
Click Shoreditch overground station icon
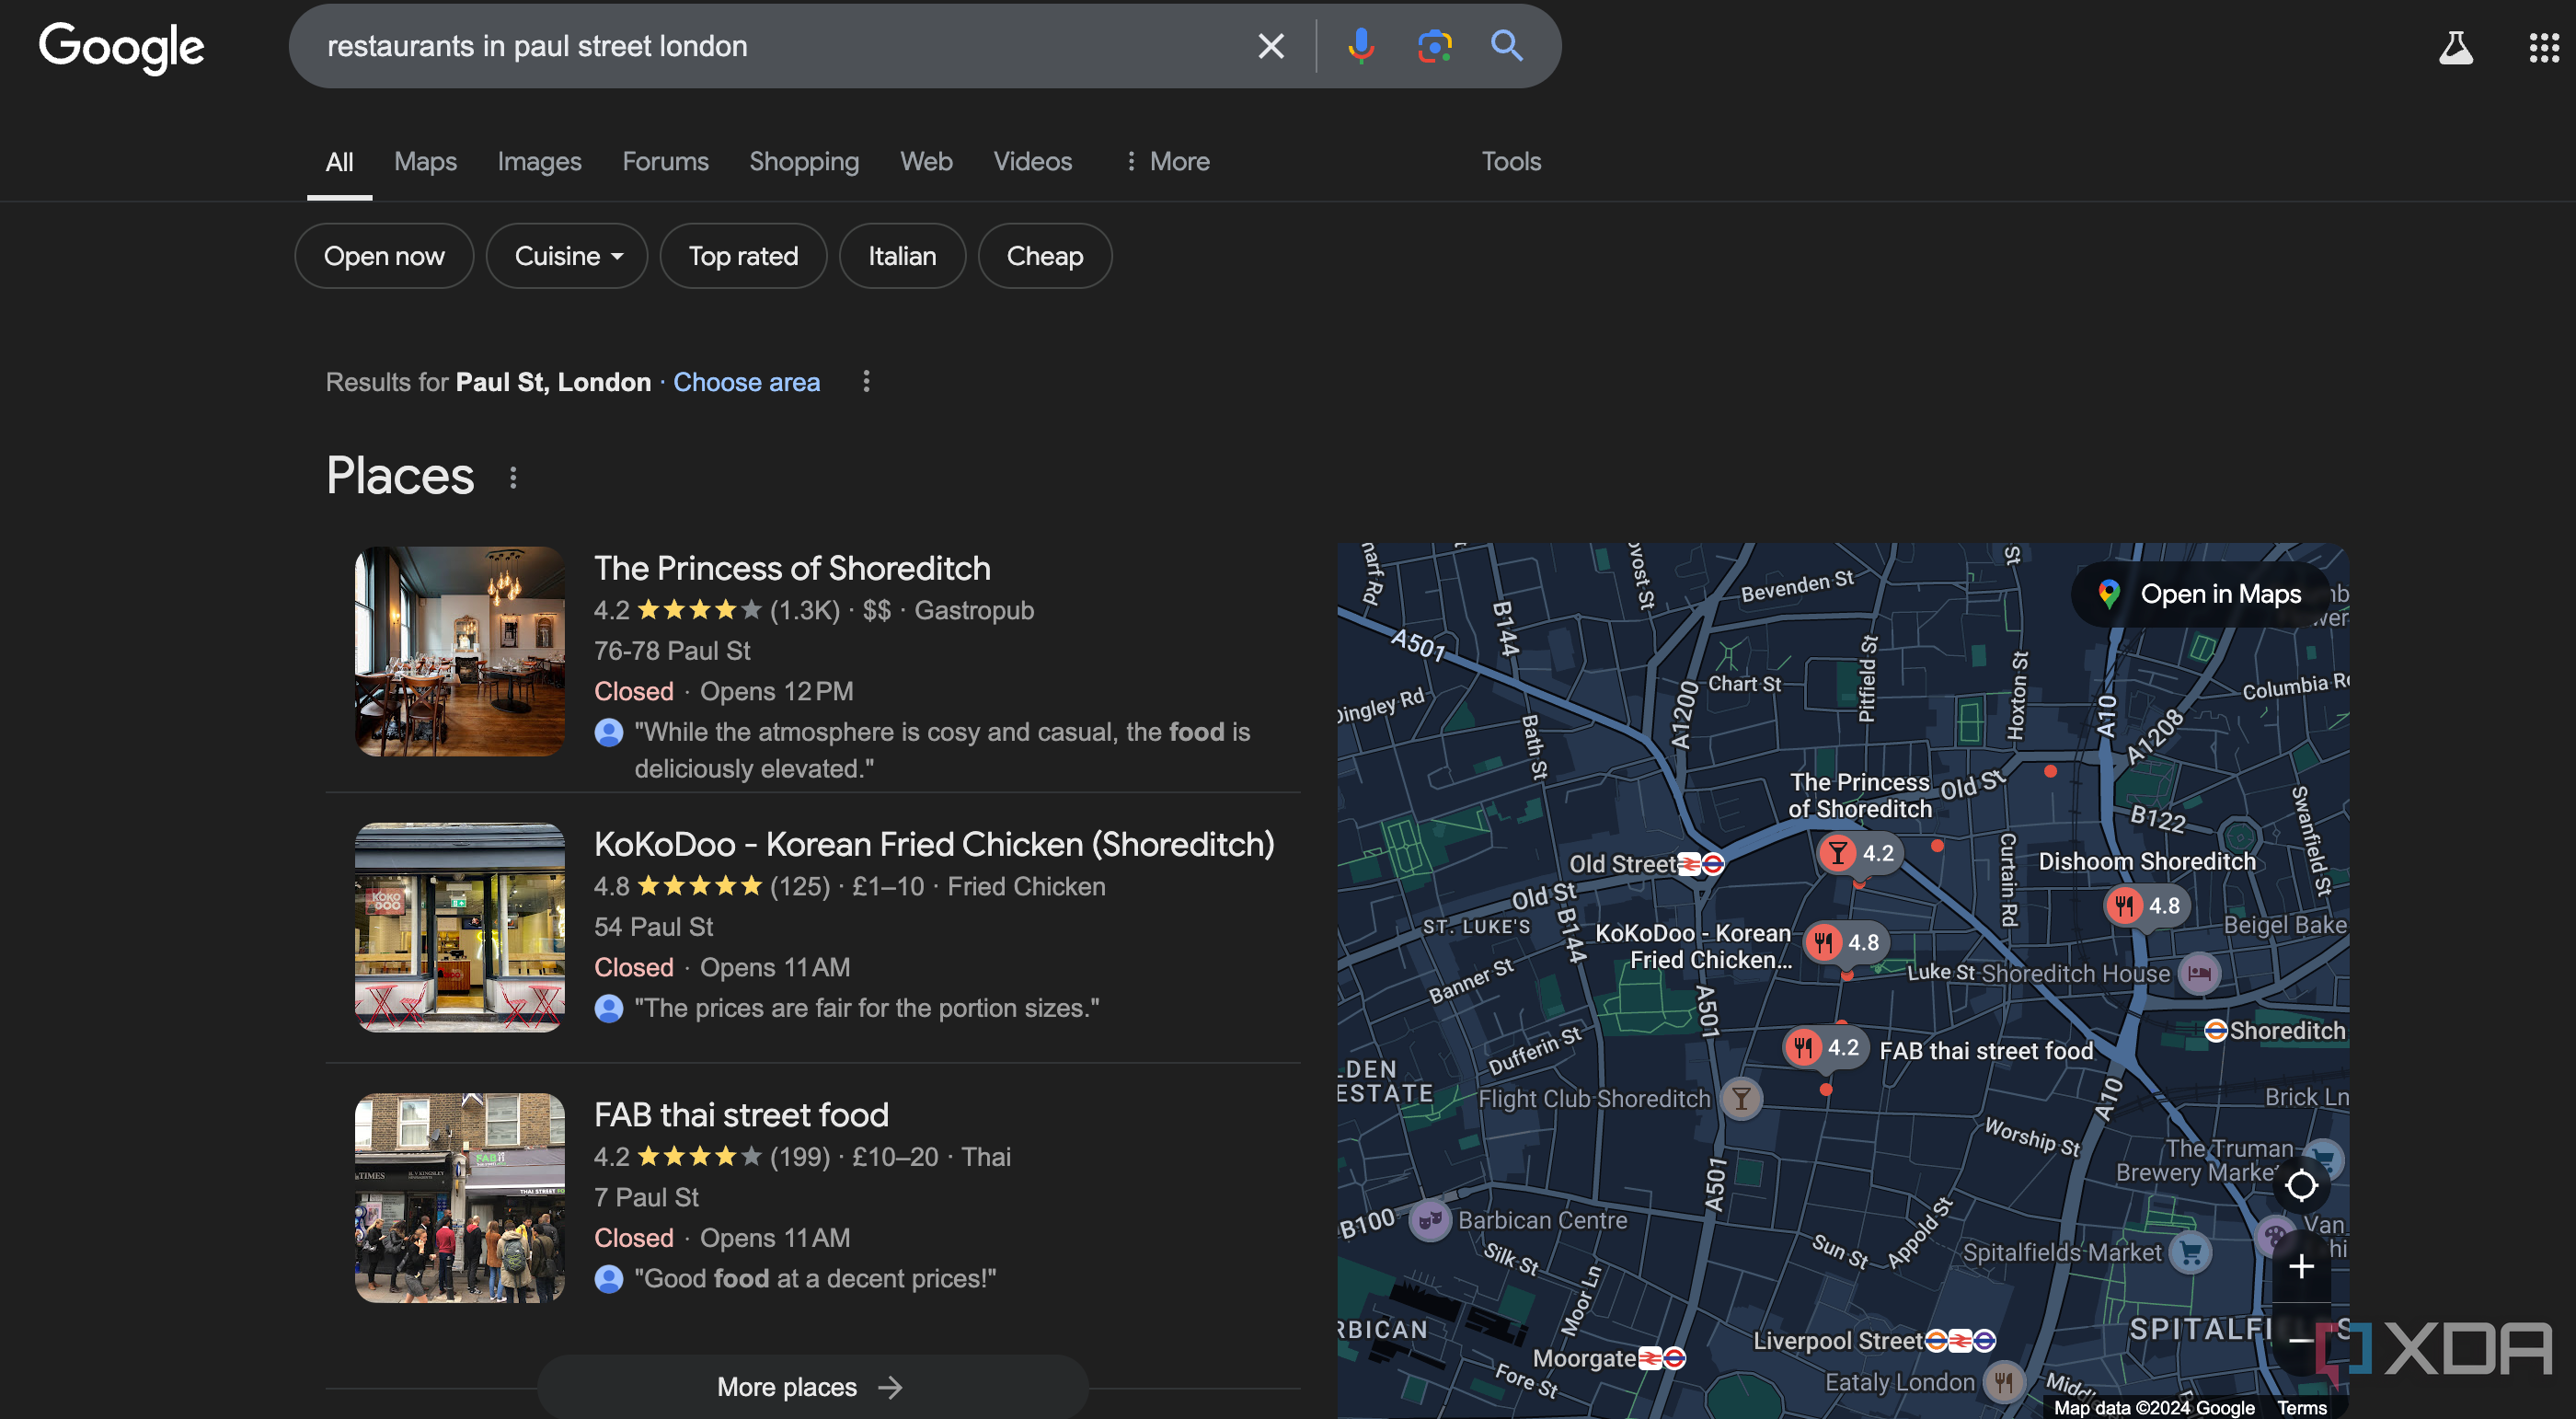coord(2215,1031)
